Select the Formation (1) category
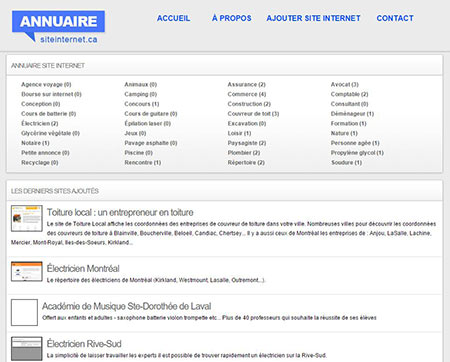The width and height of the screenshot is (450, 362). [x=349, y=123]
